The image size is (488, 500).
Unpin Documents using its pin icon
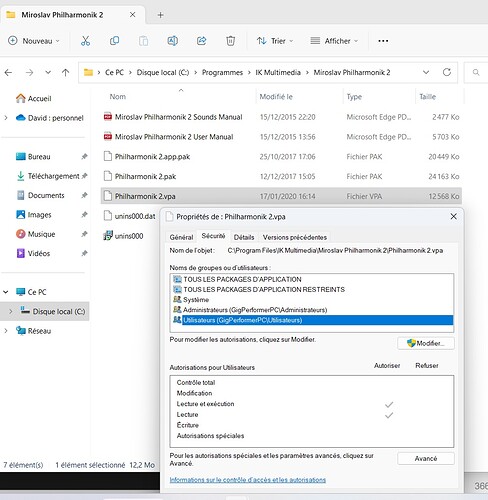[84, 195]
